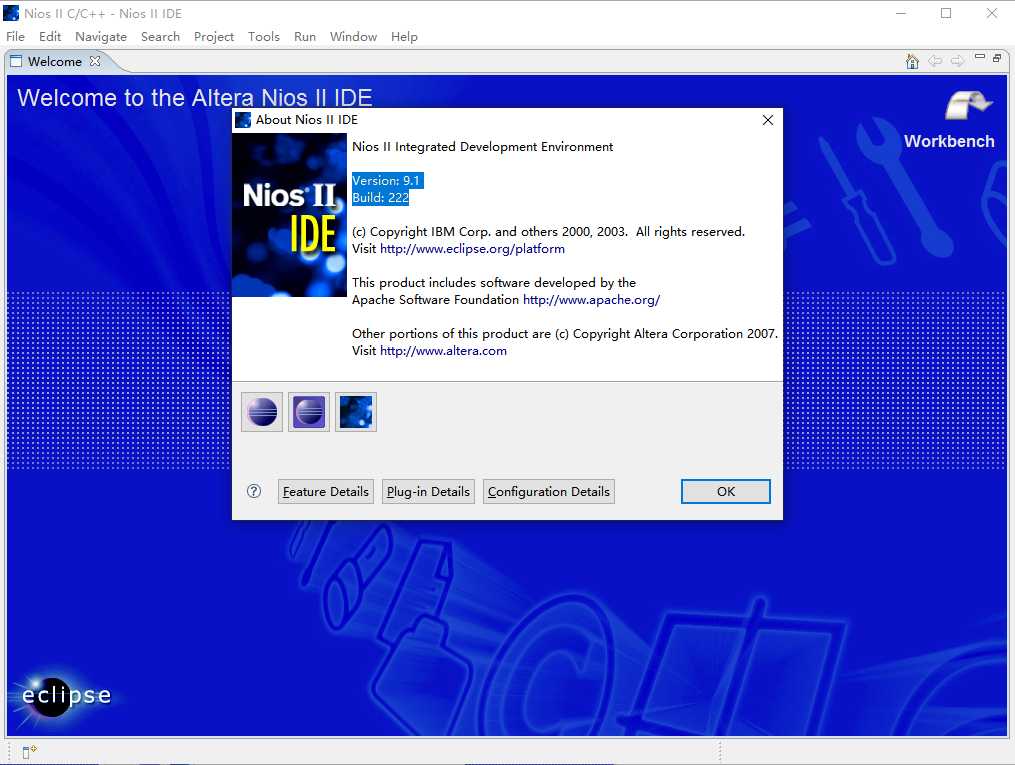The height and width of the screenshot is (765, 1015).
Task: Click the Configuration Details button
Action: (549, 492)
